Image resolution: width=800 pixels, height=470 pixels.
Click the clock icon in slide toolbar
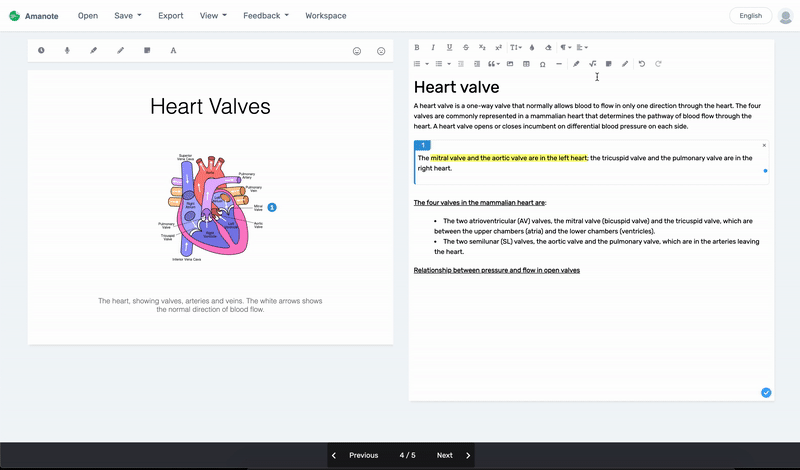[41, 50]
